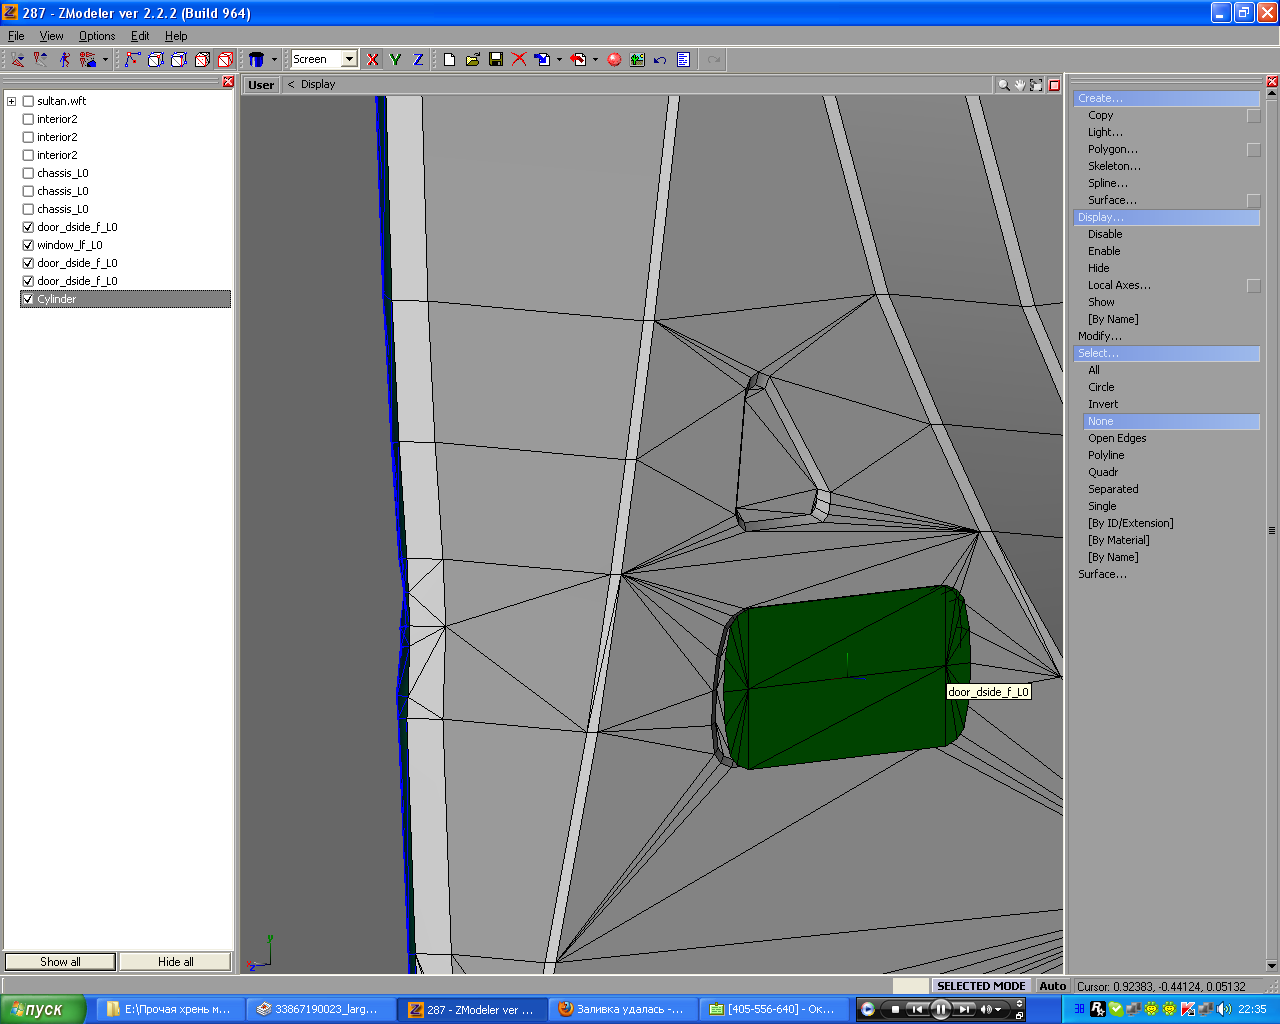Screen dimensions: 1280x1024
Task: Enable the first interior2 checkbox
Action: coord(28,119)
